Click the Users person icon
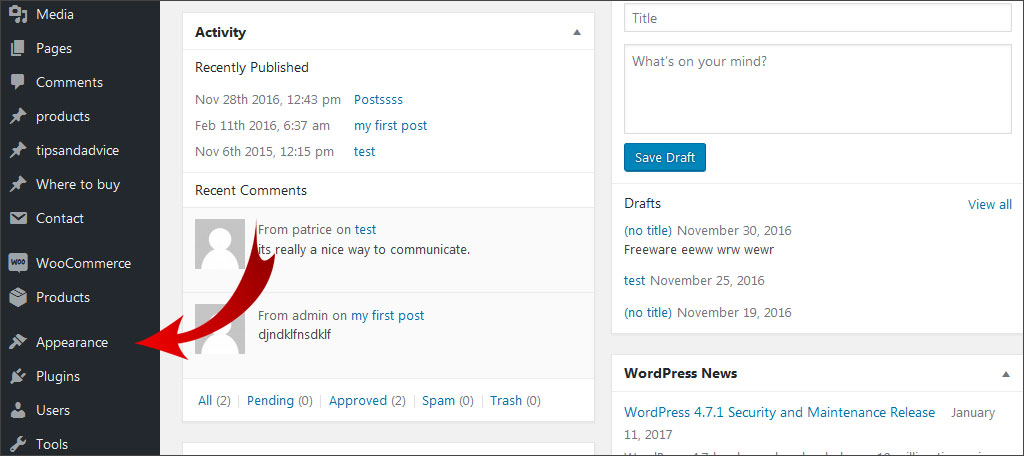 [18, 410]
